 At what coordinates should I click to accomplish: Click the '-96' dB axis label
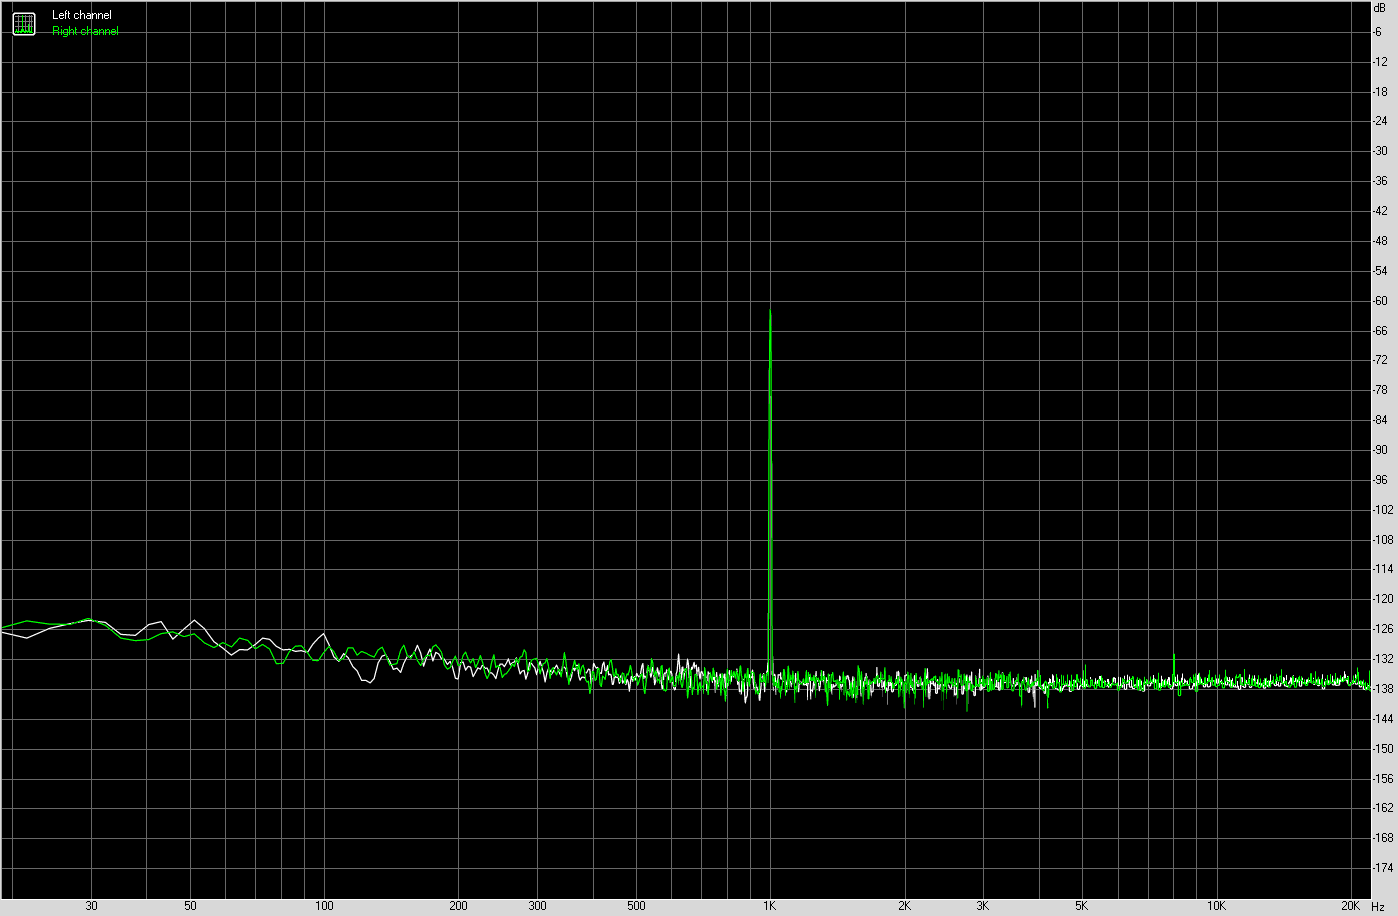click(1380, 480)
